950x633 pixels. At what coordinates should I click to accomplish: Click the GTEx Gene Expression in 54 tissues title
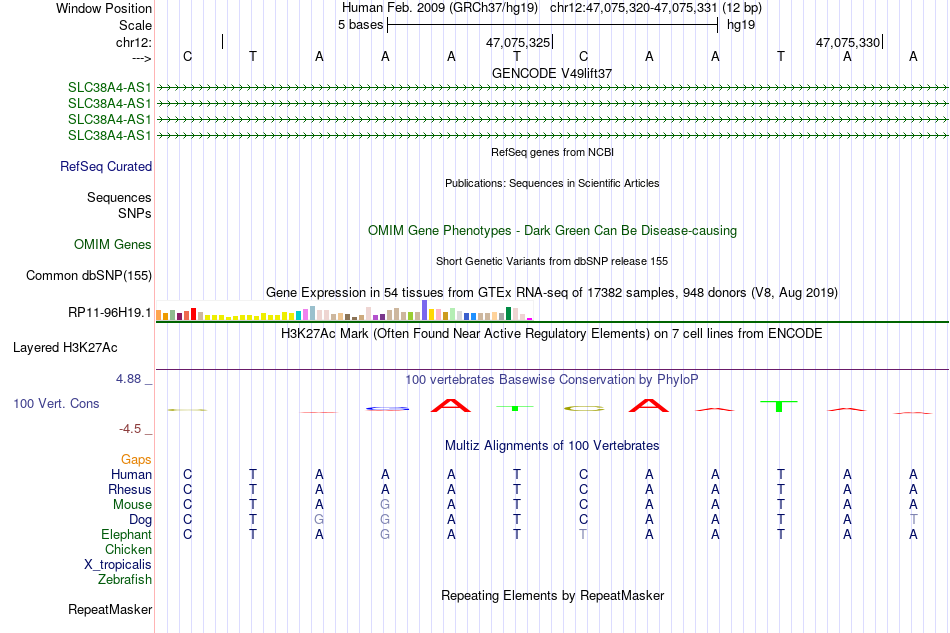pyautogui.click(x=552, y=293)
